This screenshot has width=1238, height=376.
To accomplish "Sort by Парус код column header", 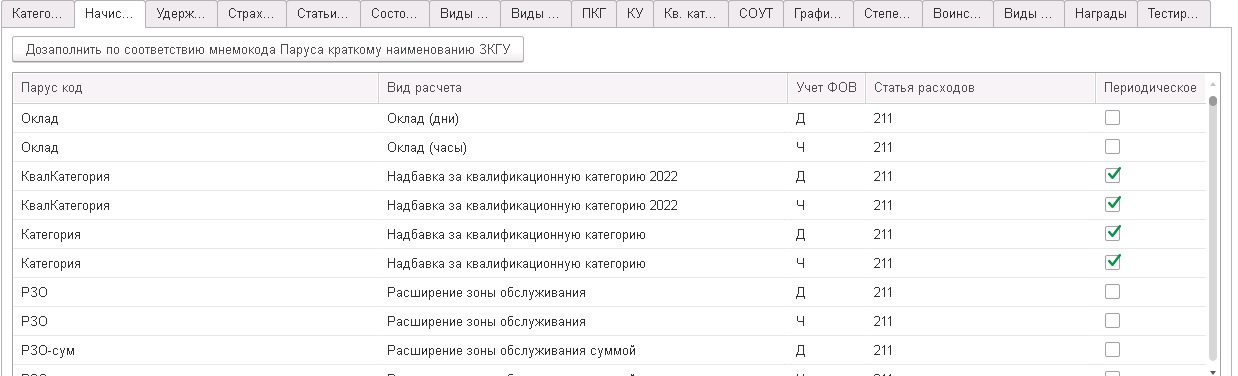I will pyautogui.click(x=196, y=88).
